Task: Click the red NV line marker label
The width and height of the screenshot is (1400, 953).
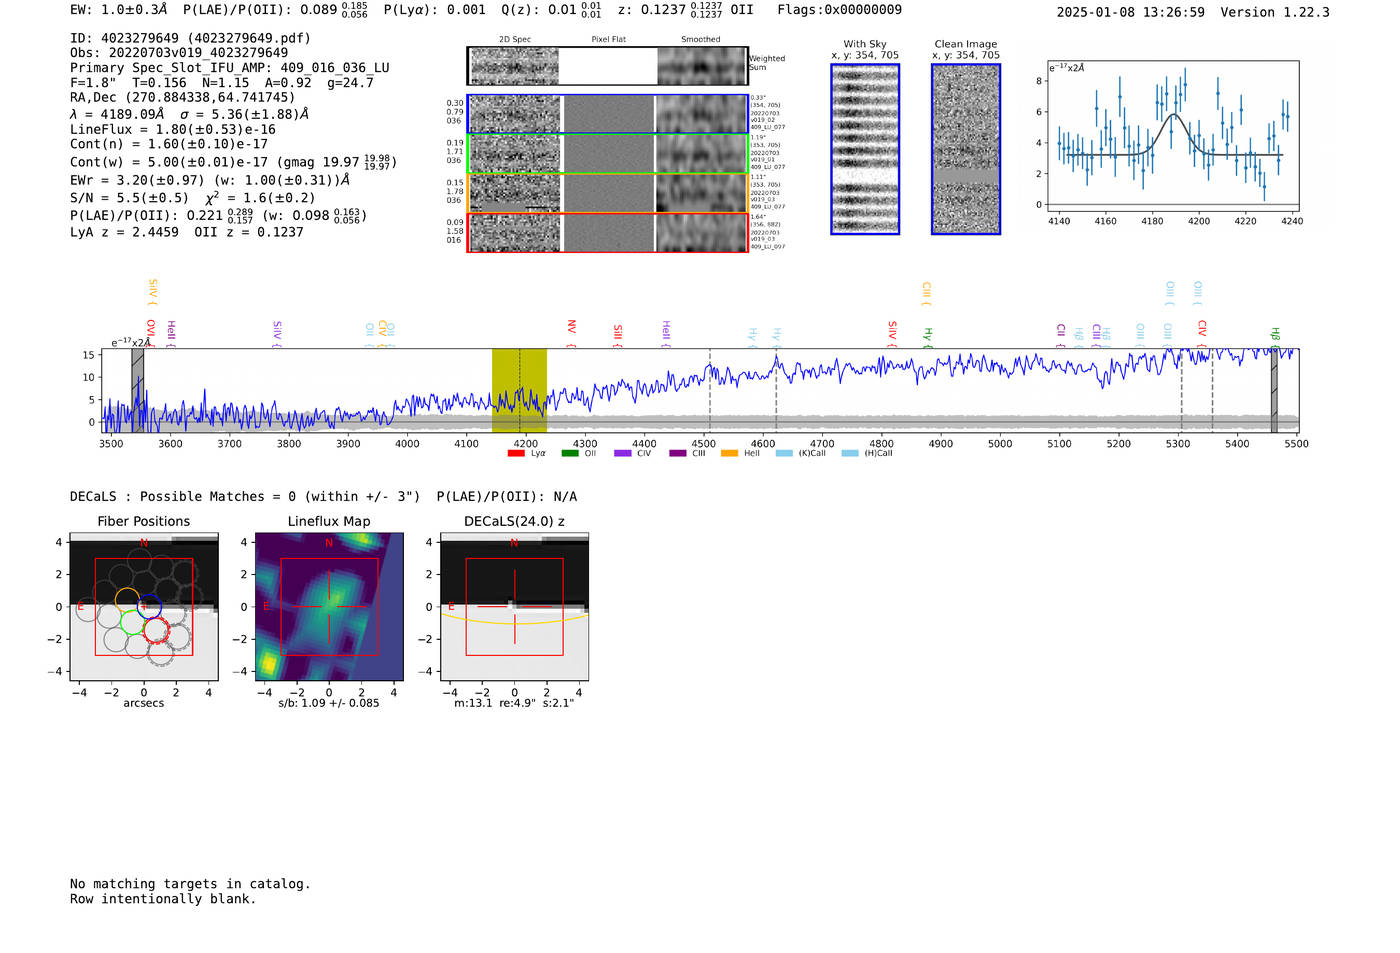Action: [x=571, y=327]
